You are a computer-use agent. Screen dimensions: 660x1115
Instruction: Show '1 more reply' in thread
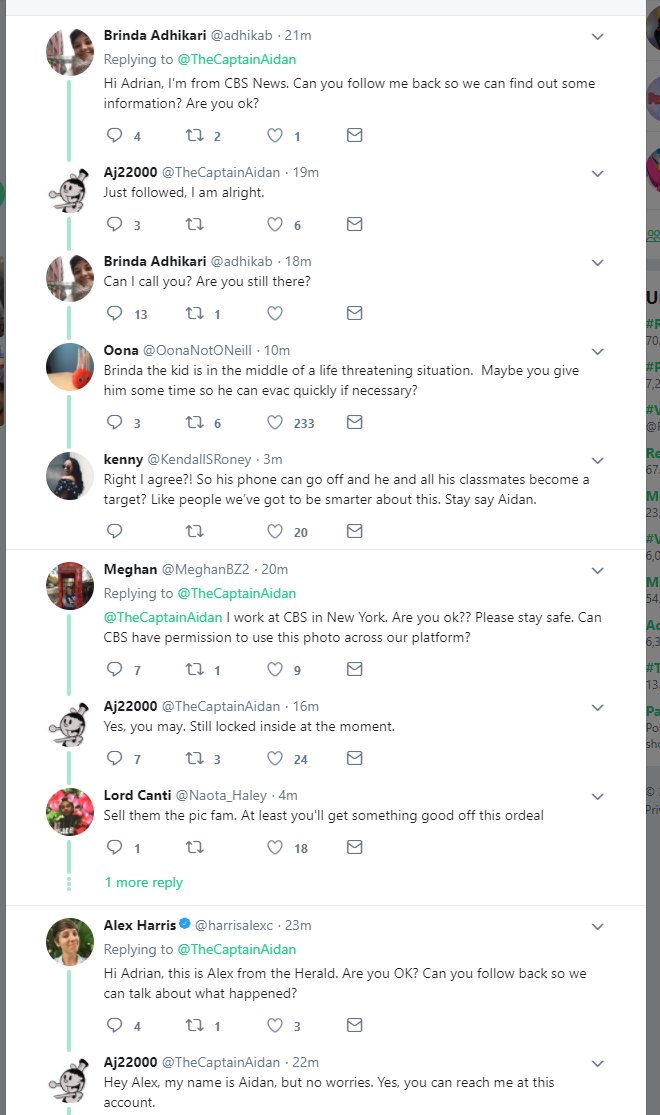coord(144,883)
